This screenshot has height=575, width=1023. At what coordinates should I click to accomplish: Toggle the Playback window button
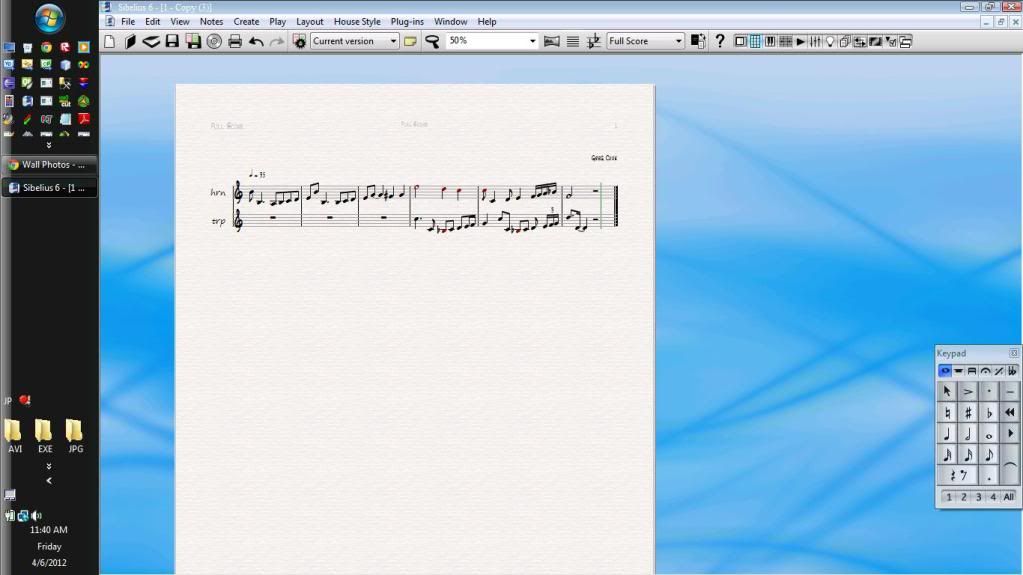(x=800, y=41)
